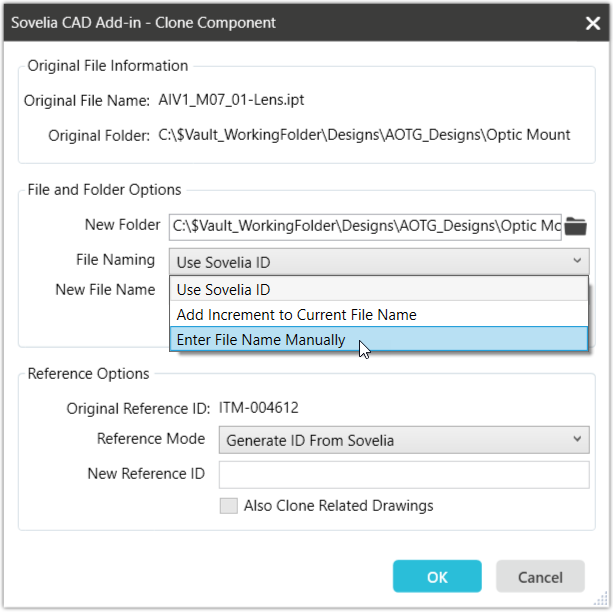613x612 pixels.
Task: Click the File and Folder Options heading
Action: (104, 190)
